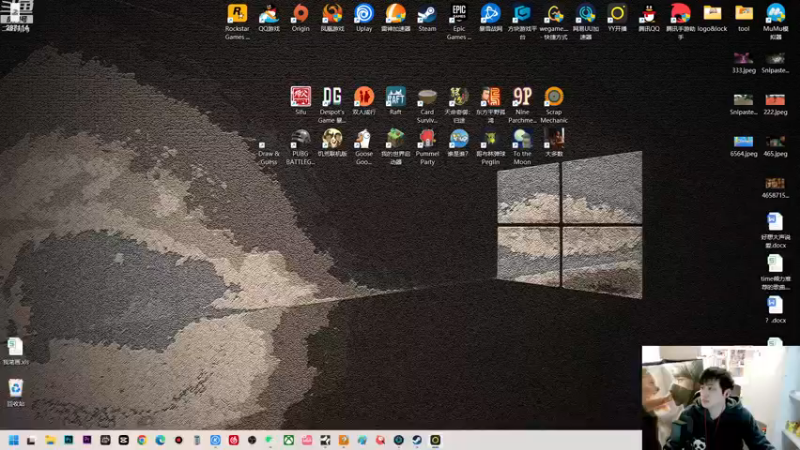800x450 pixels.
Task: Launch Premiere Pro from the taskbar
Action: point(87,440)
